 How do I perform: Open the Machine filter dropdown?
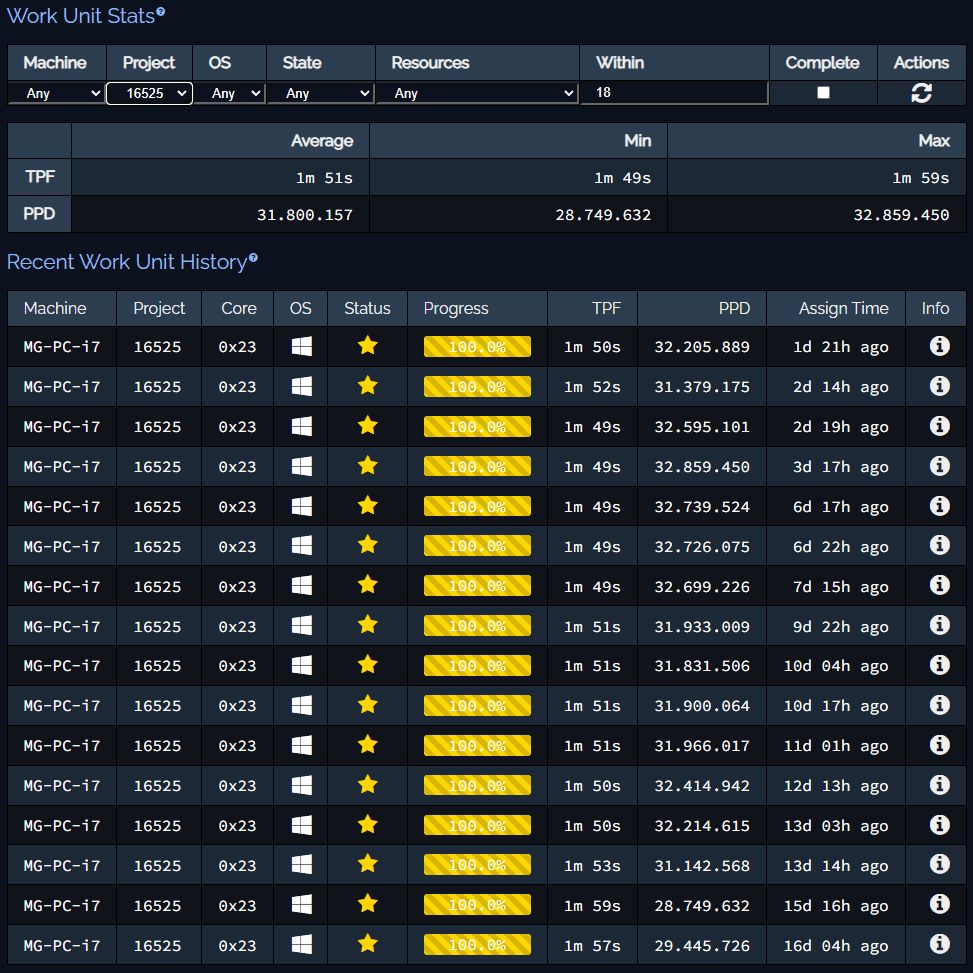[x=56, y=93]
